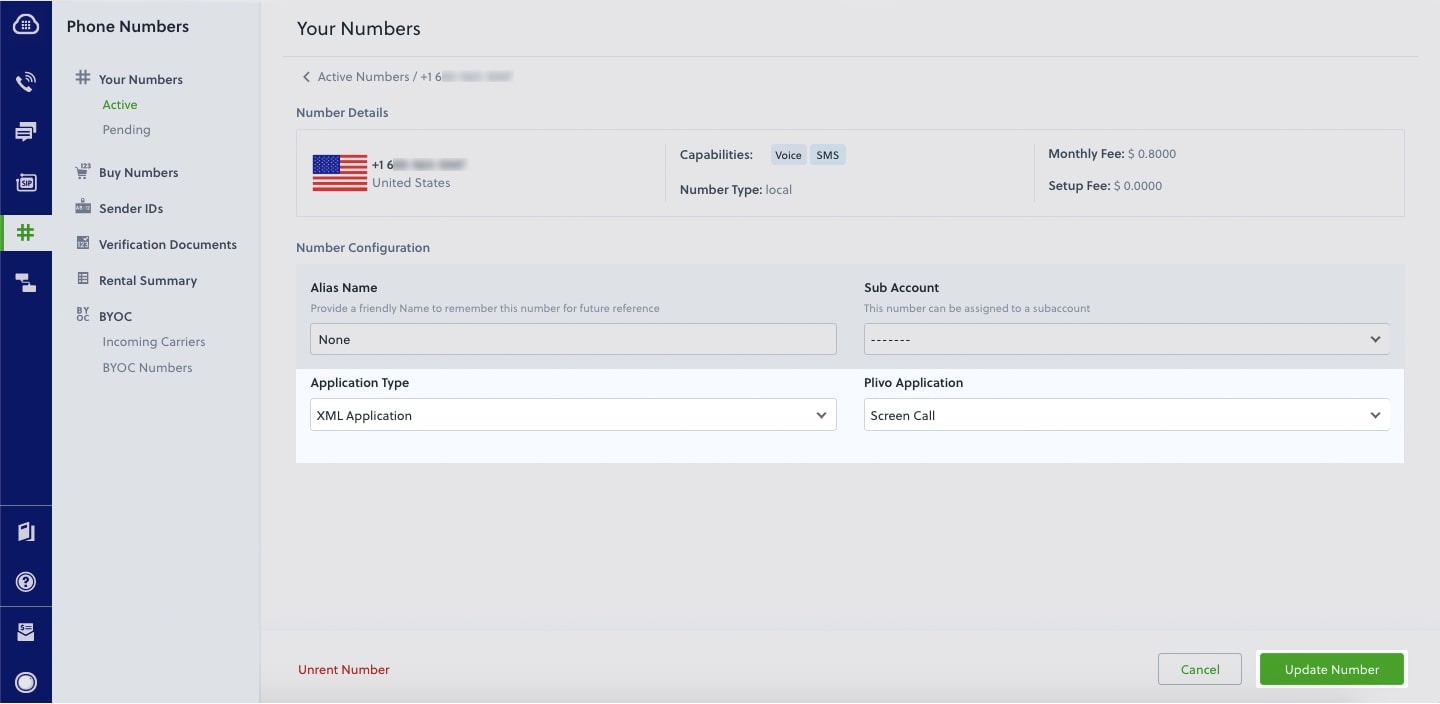Image resolution: width=1440 pixels, height=704 pixels.
Task: Open the Messaging section icon
Action: click(x=25, y=131)
